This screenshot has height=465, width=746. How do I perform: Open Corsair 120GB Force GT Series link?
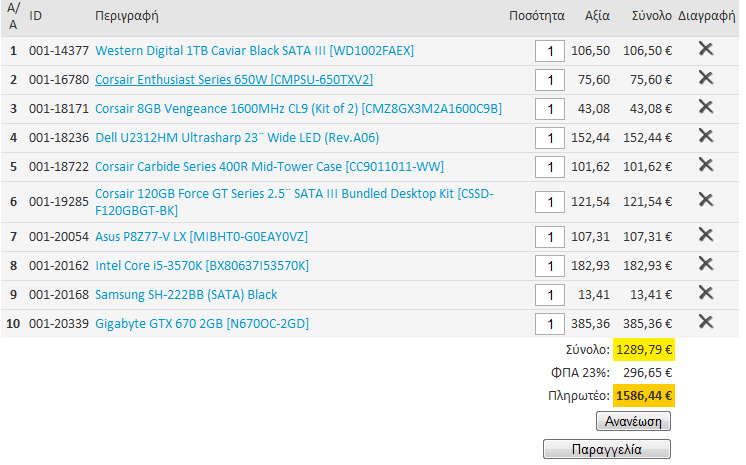click(294, 202)
